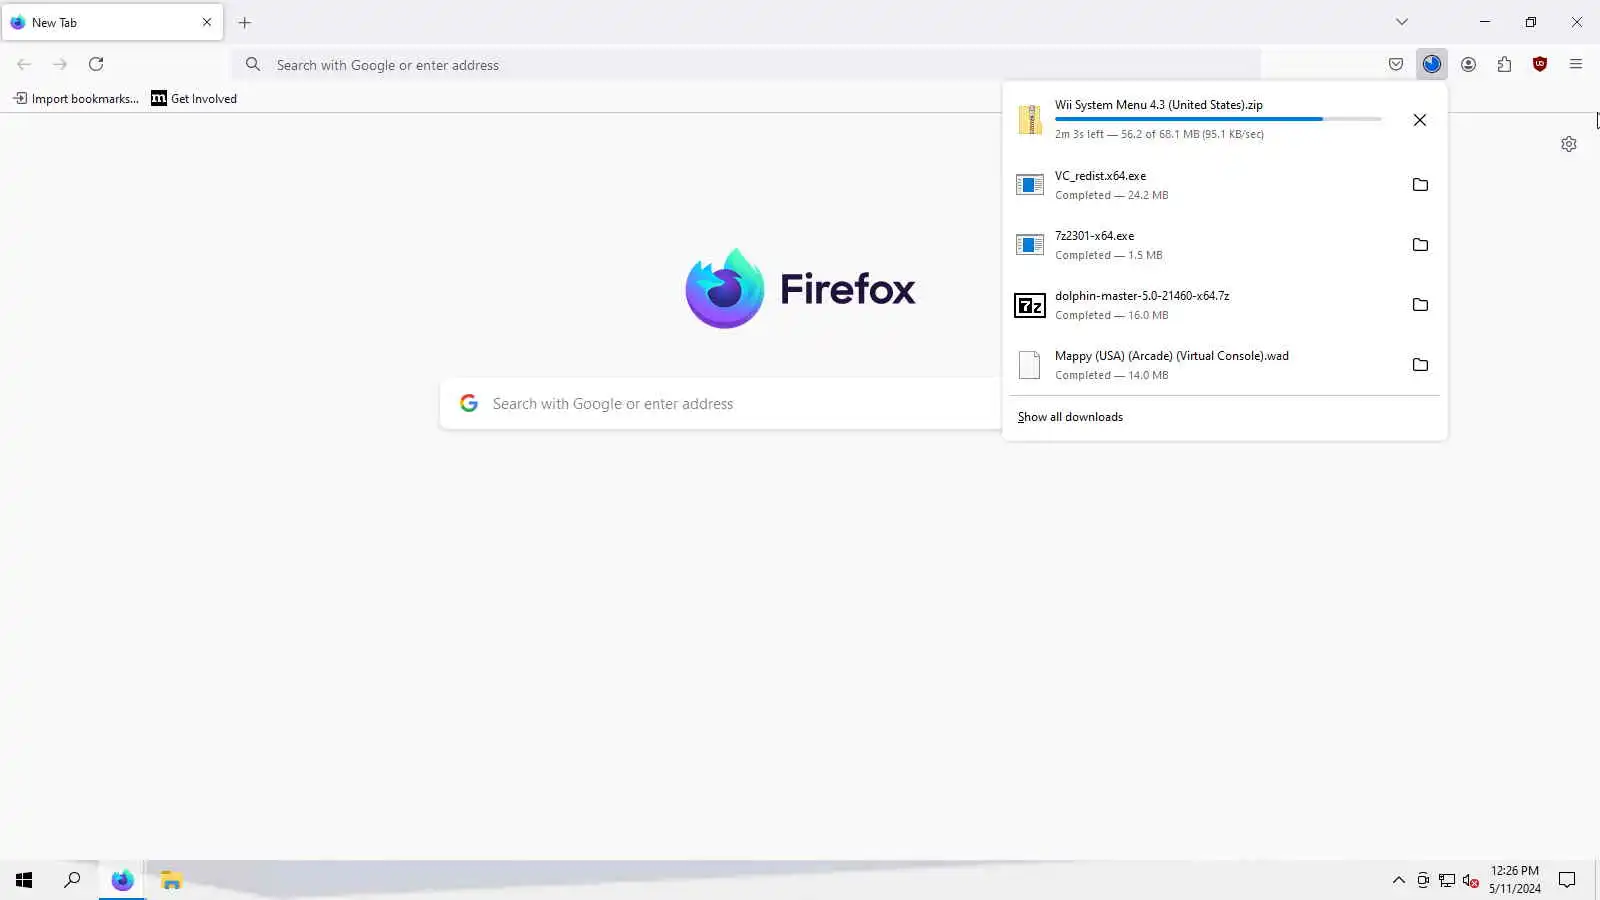
Task: Open File Explorer from taskbar
Action: (171, 880)
